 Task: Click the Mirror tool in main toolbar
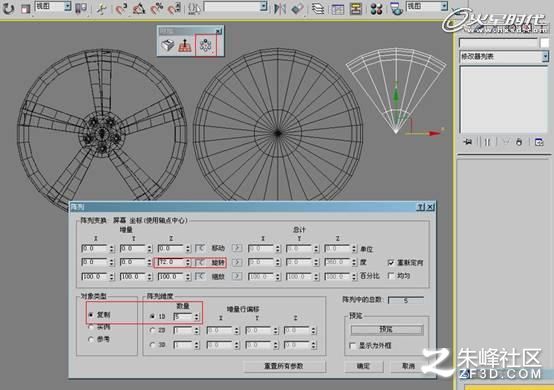coord(280,8)
